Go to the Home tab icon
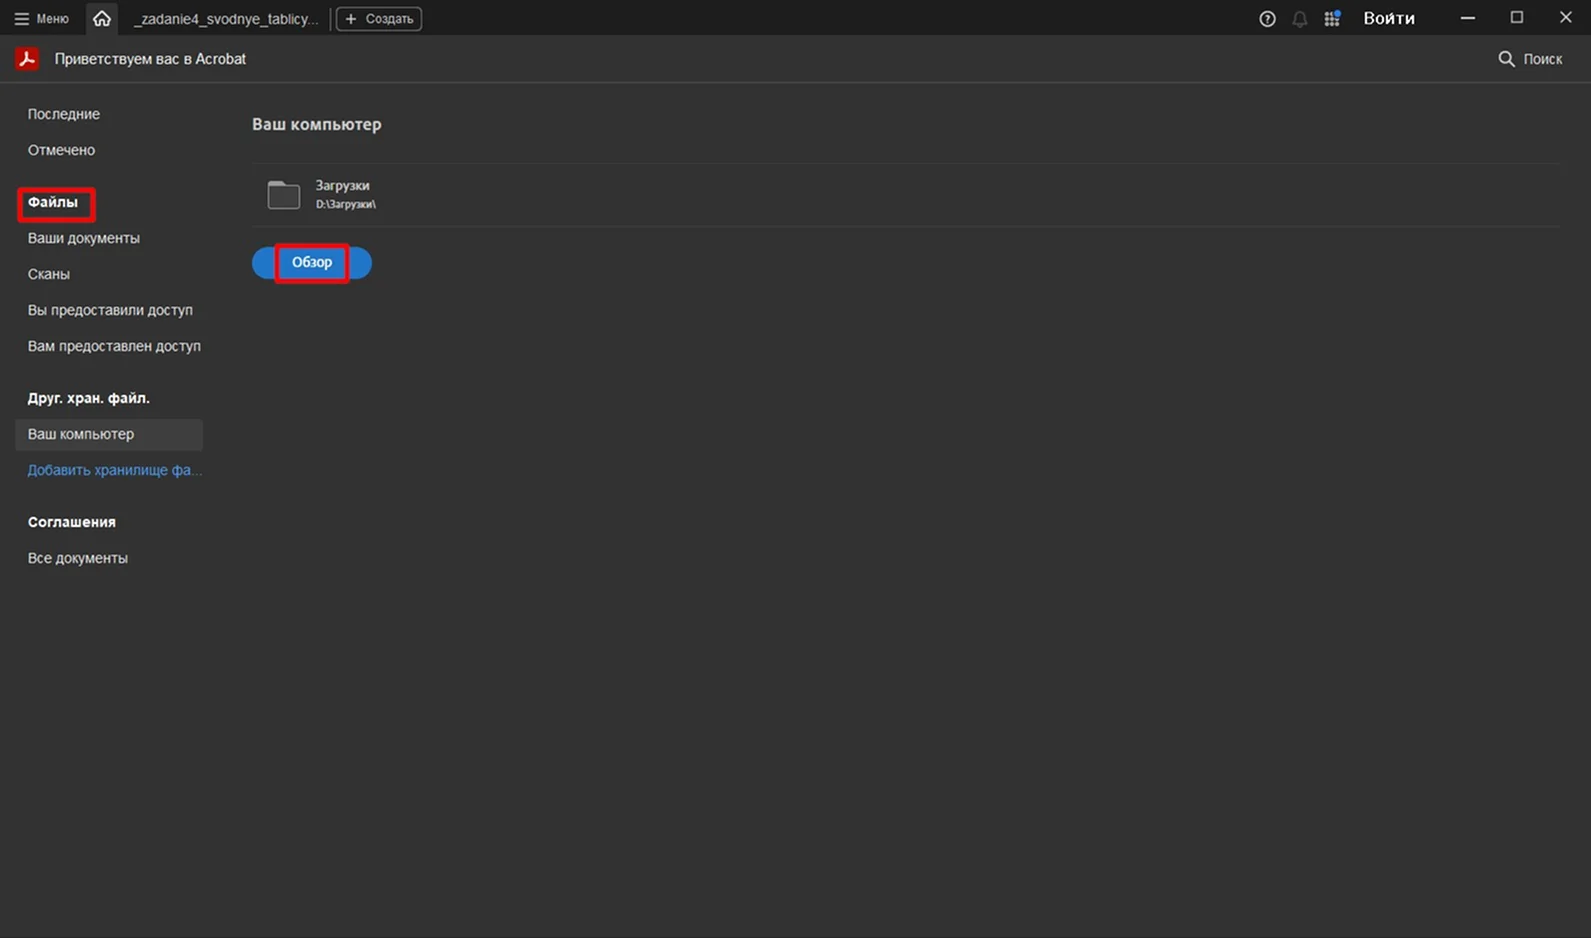The height and width of the screenshot is (938, 1591). (102, 18)
